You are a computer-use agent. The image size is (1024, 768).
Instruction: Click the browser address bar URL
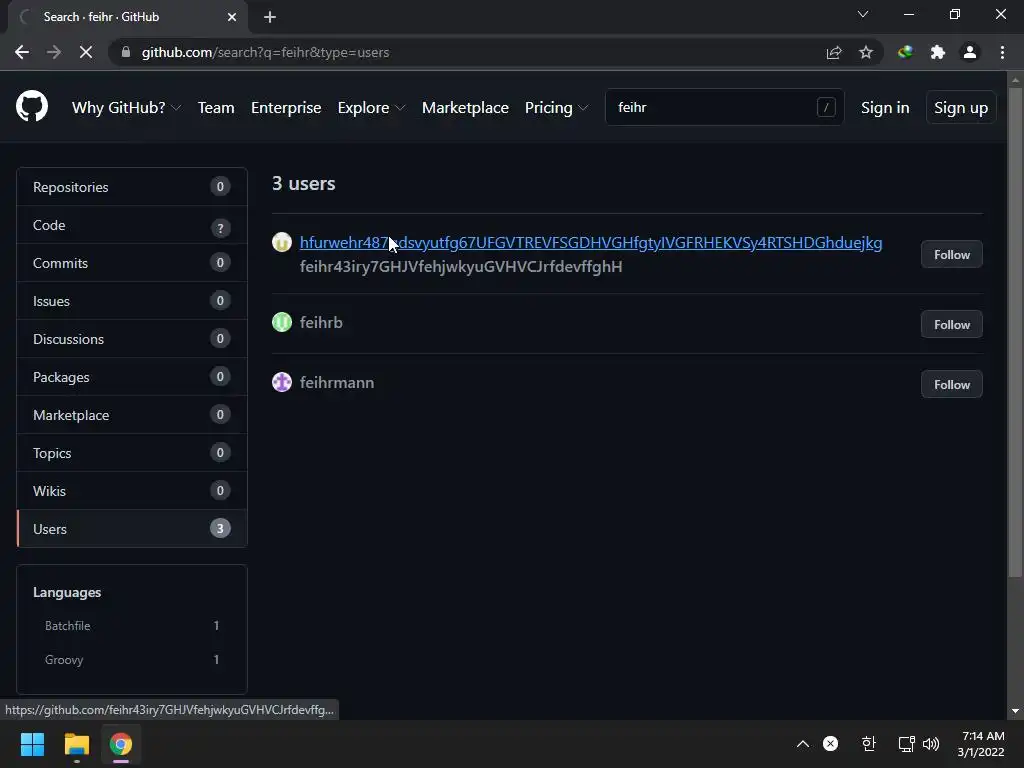[x=265, y=52]
